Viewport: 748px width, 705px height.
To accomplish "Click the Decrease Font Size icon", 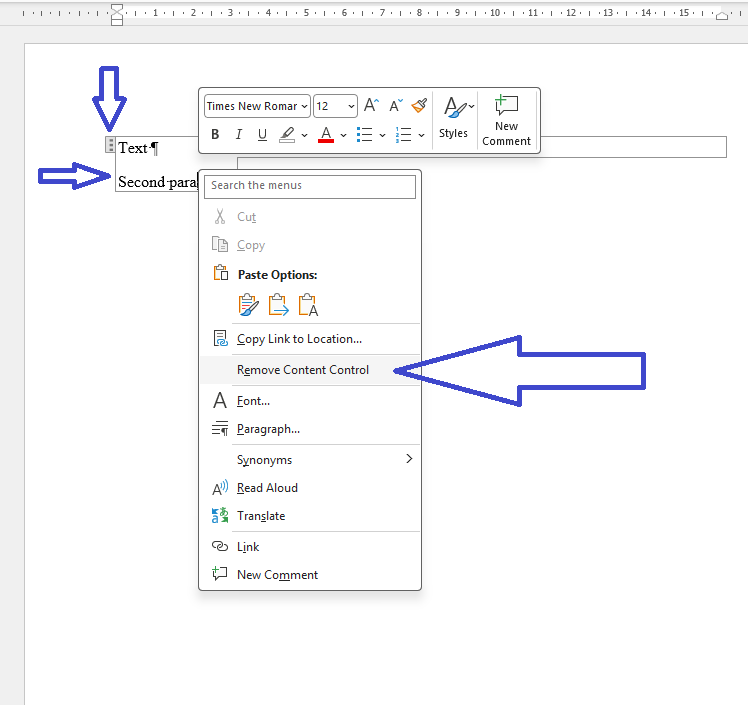I will pos(395,105).
